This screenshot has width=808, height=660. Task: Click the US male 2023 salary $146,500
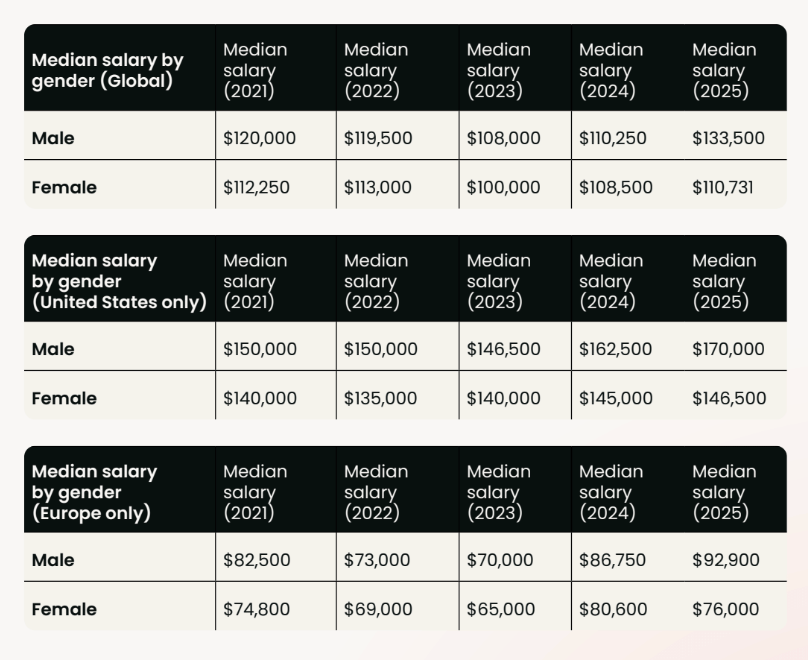pos(503,349)
